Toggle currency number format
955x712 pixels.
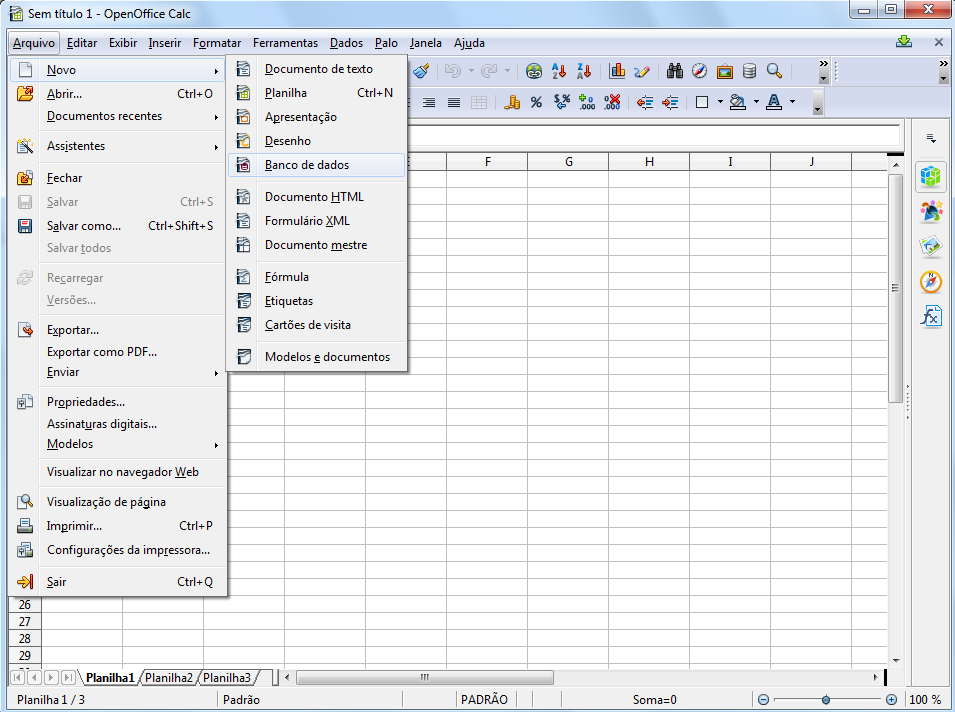(513, 101)
